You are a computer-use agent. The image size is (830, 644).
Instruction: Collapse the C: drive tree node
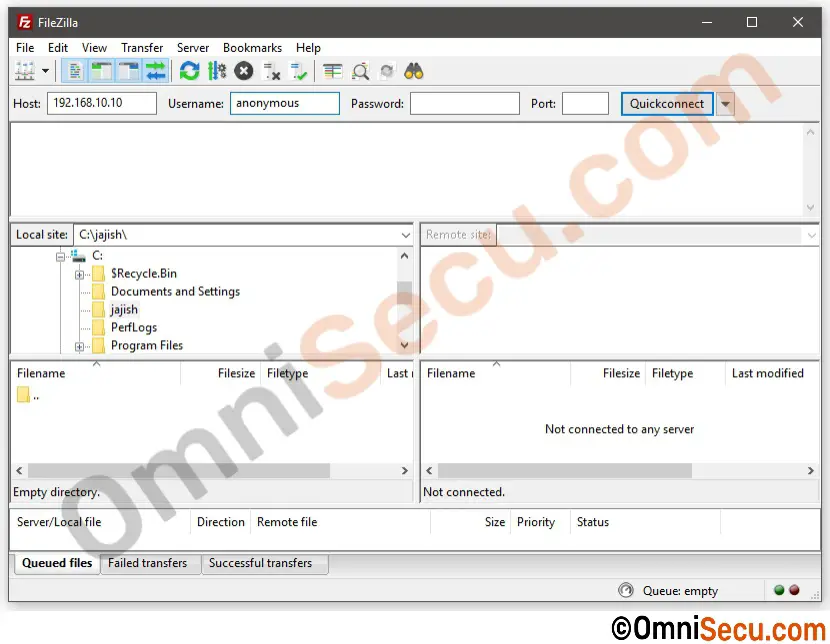pyautogui.click(x=60, y=257)
